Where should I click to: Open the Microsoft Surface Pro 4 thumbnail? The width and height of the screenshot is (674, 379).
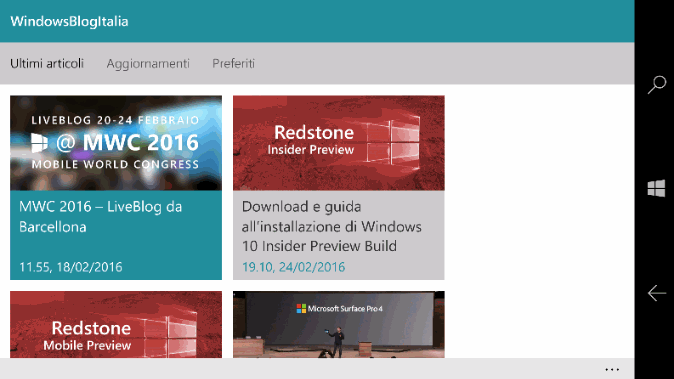(x=339, y=324)
